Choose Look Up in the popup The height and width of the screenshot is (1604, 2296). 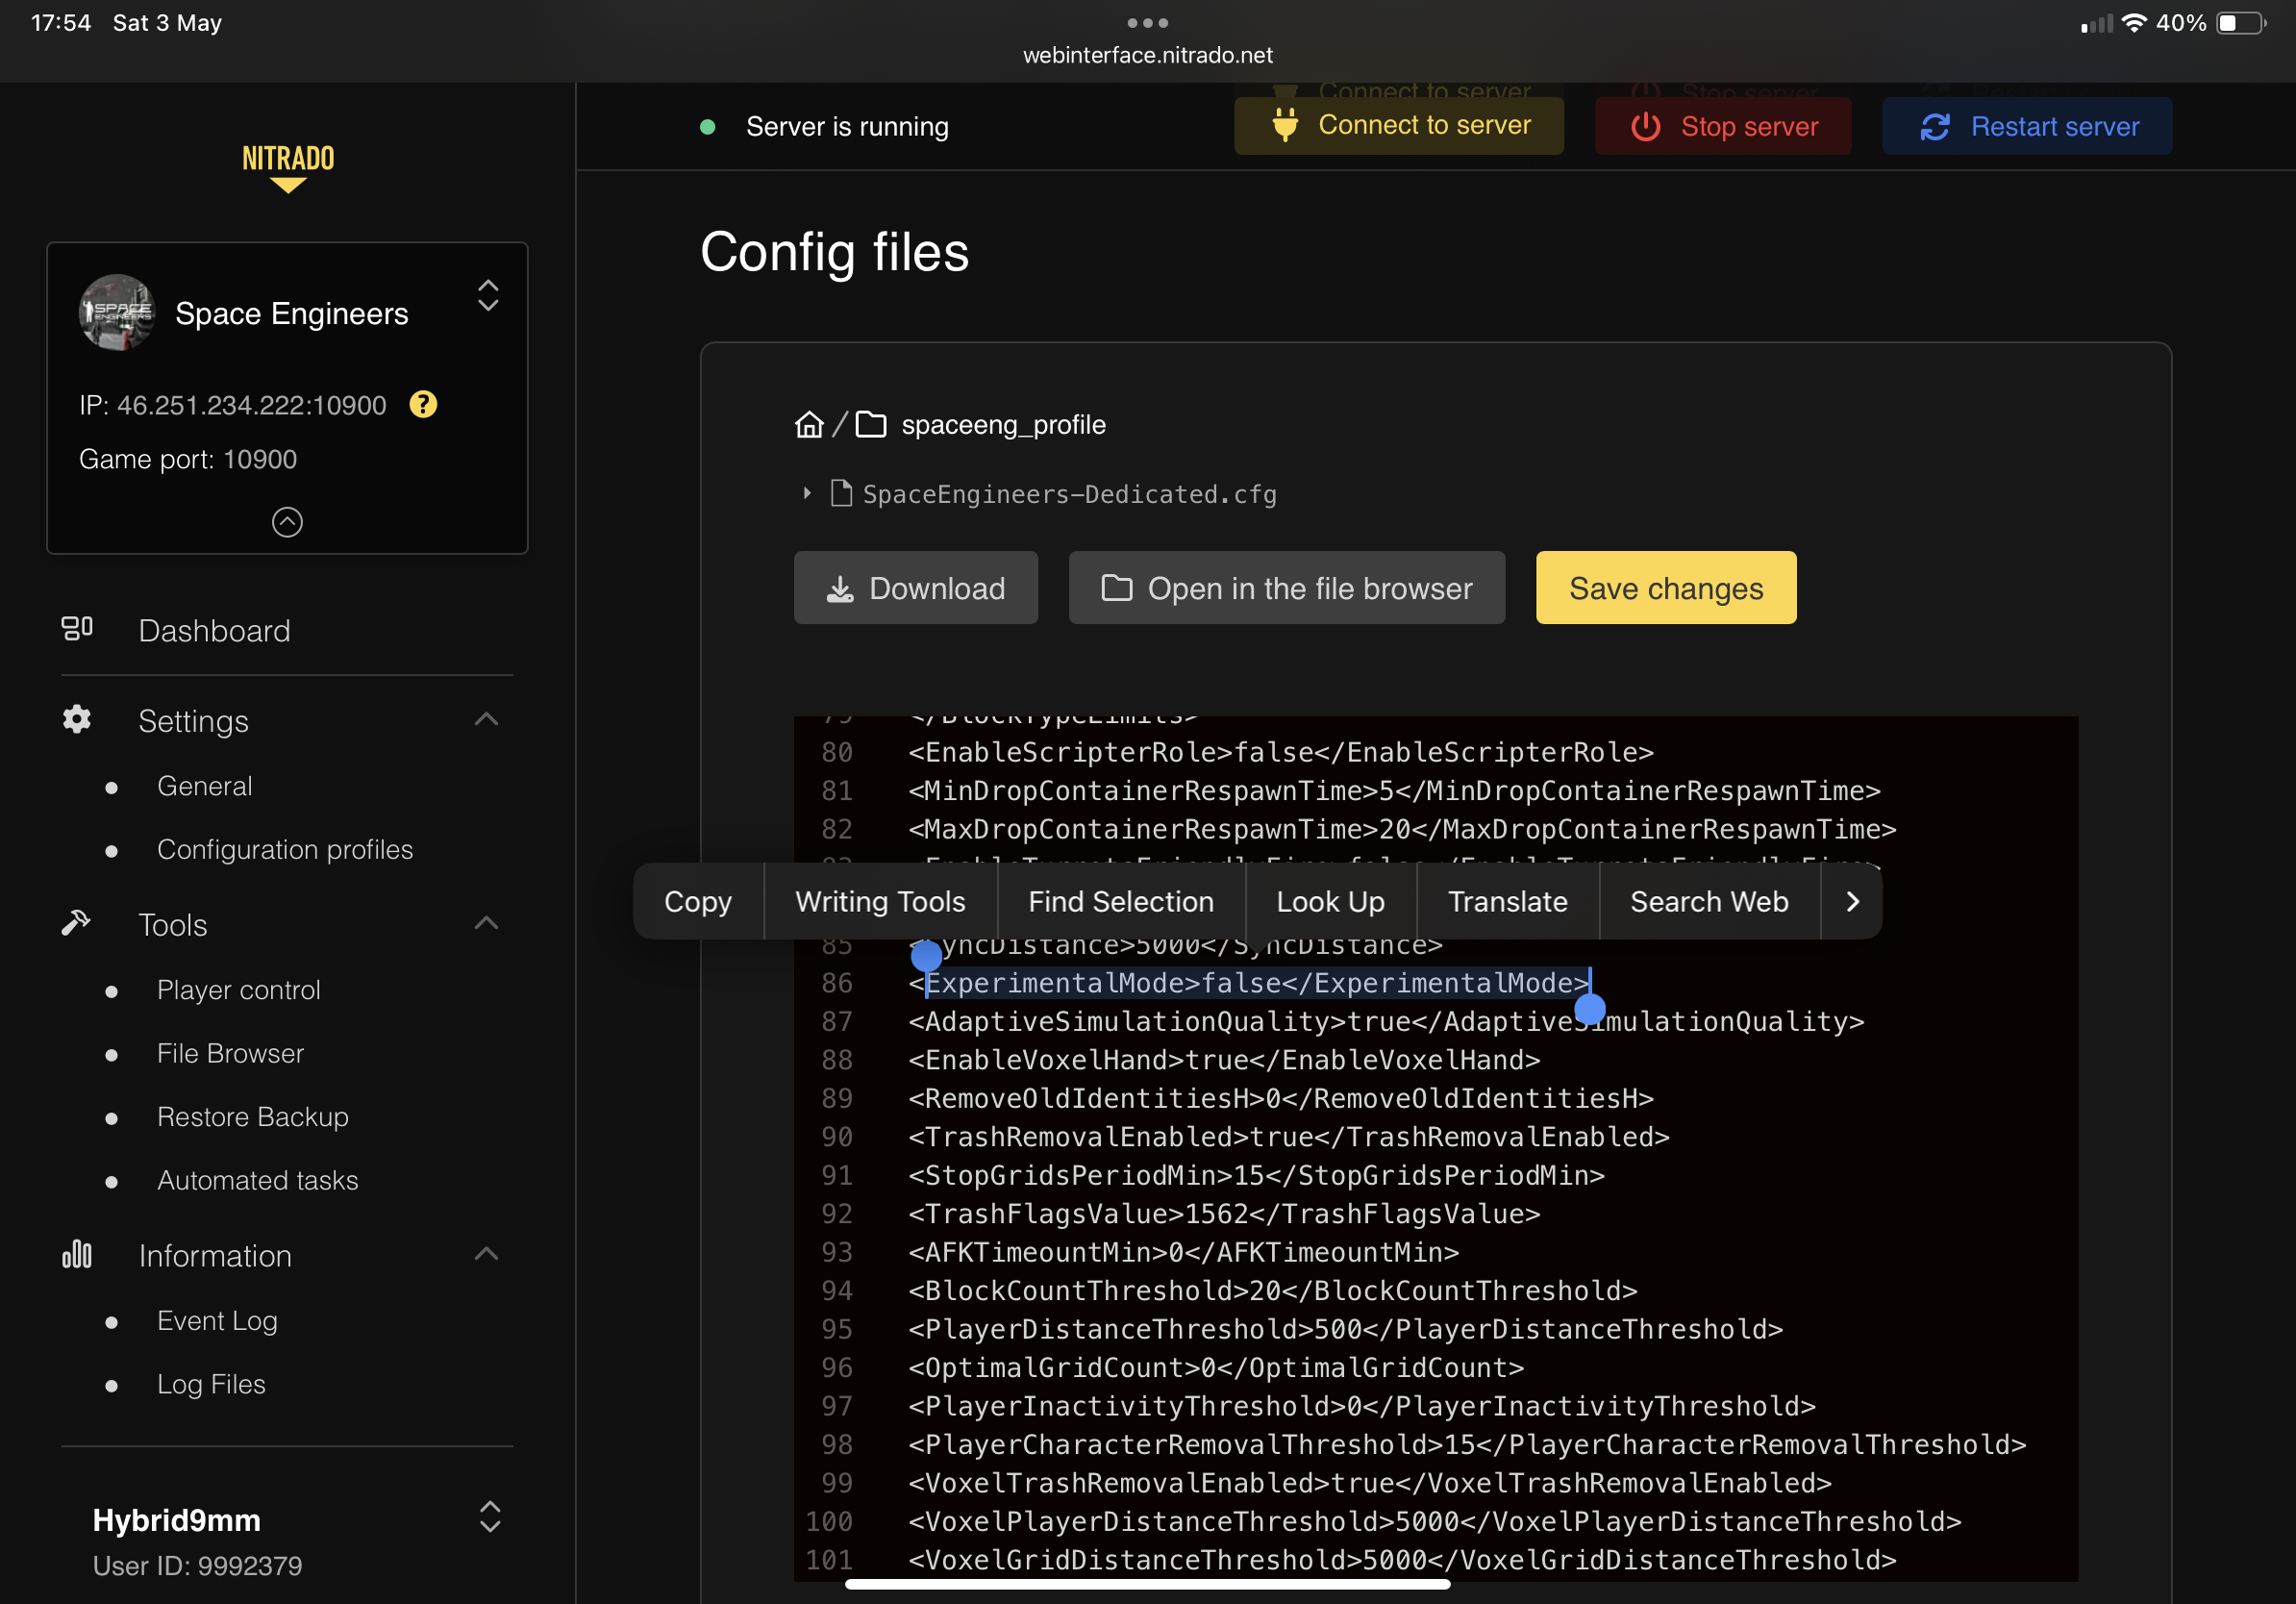pos(1331,901)
